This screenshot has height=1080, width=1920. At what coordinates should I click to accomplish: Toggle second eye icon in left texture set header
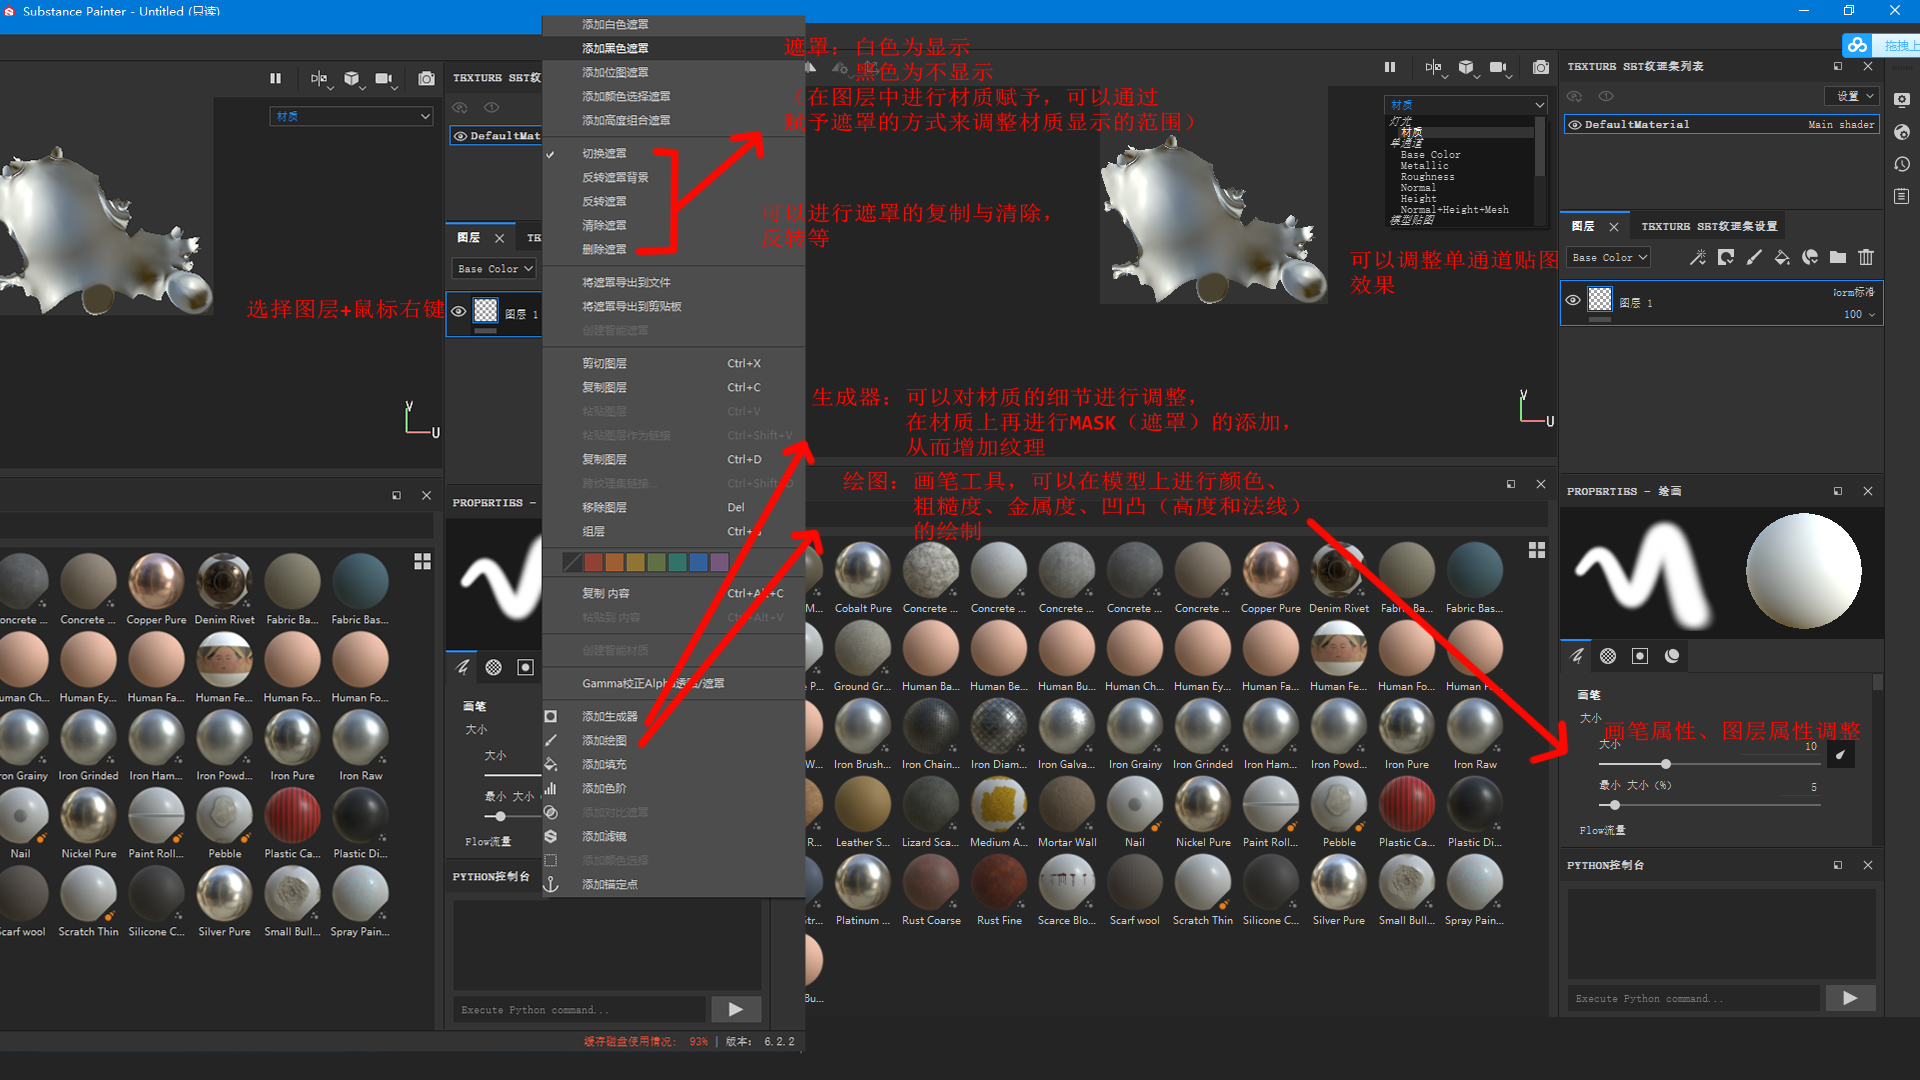point(492,107)
